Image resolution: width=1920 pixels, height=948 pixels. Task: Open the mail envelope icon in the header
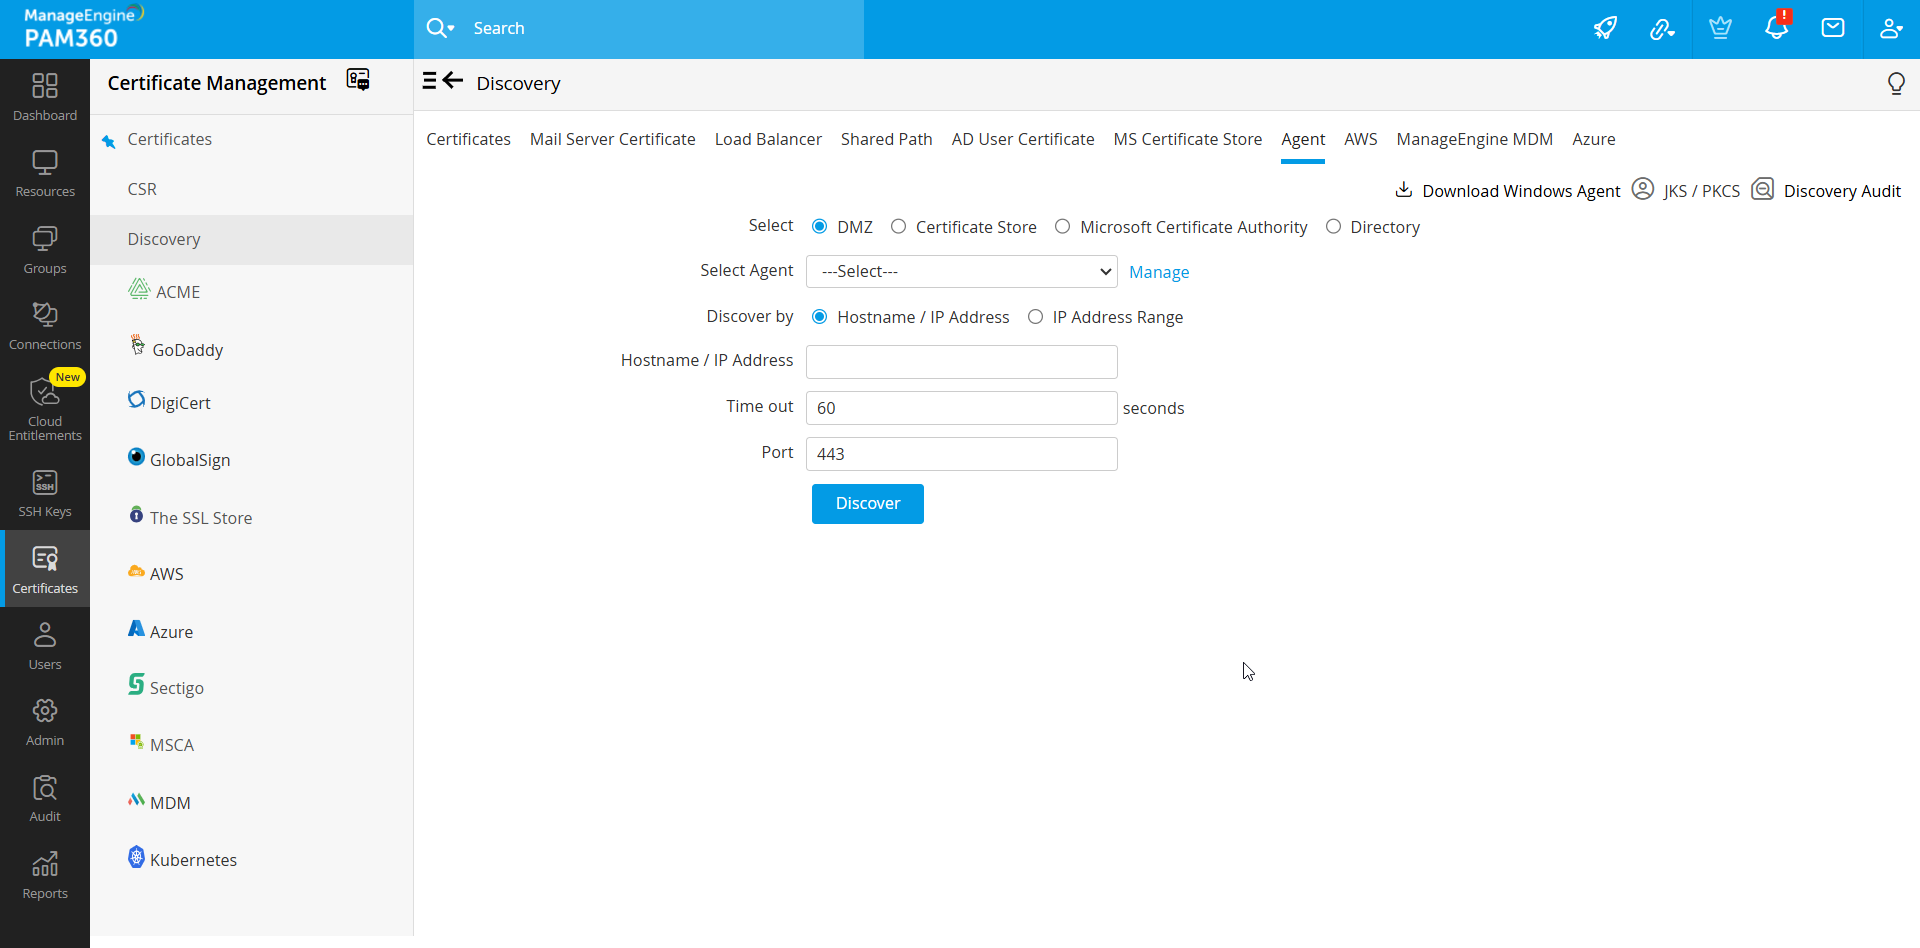pos(1833,28)
